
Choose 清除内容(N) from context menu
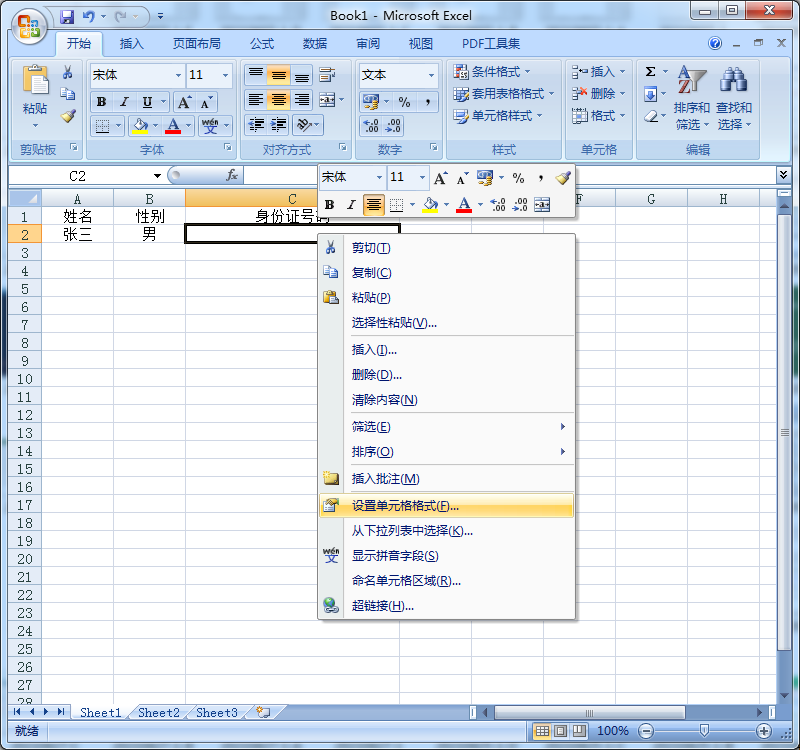point(446,400)
